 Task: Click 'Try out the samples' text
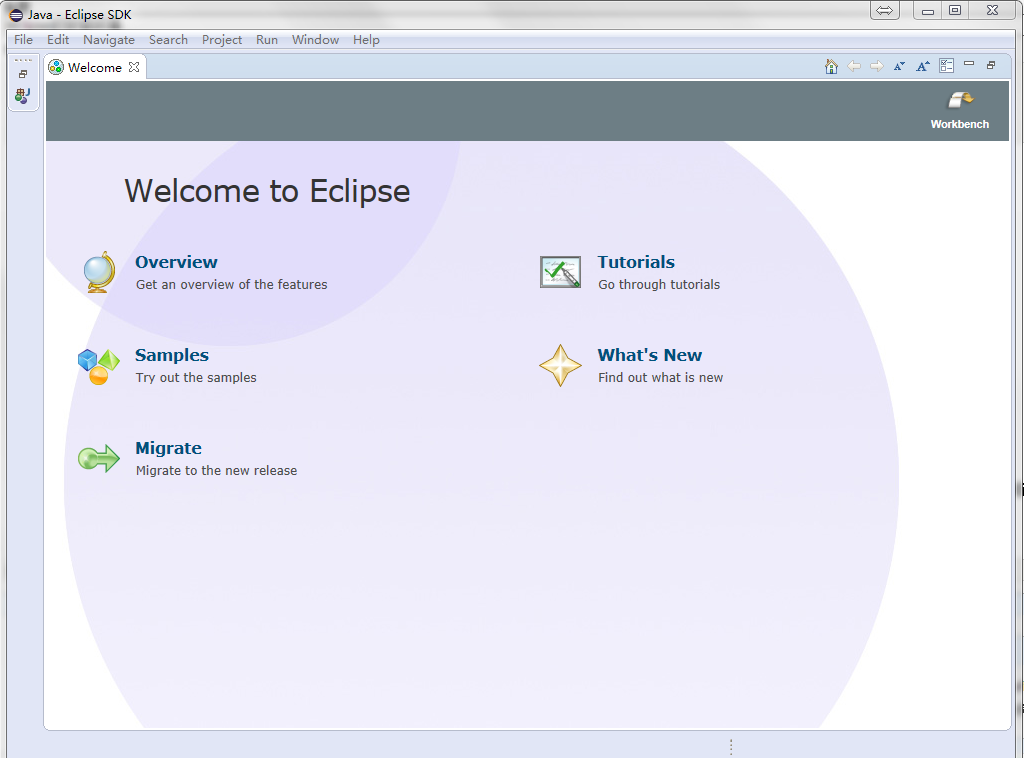[196, 377]
